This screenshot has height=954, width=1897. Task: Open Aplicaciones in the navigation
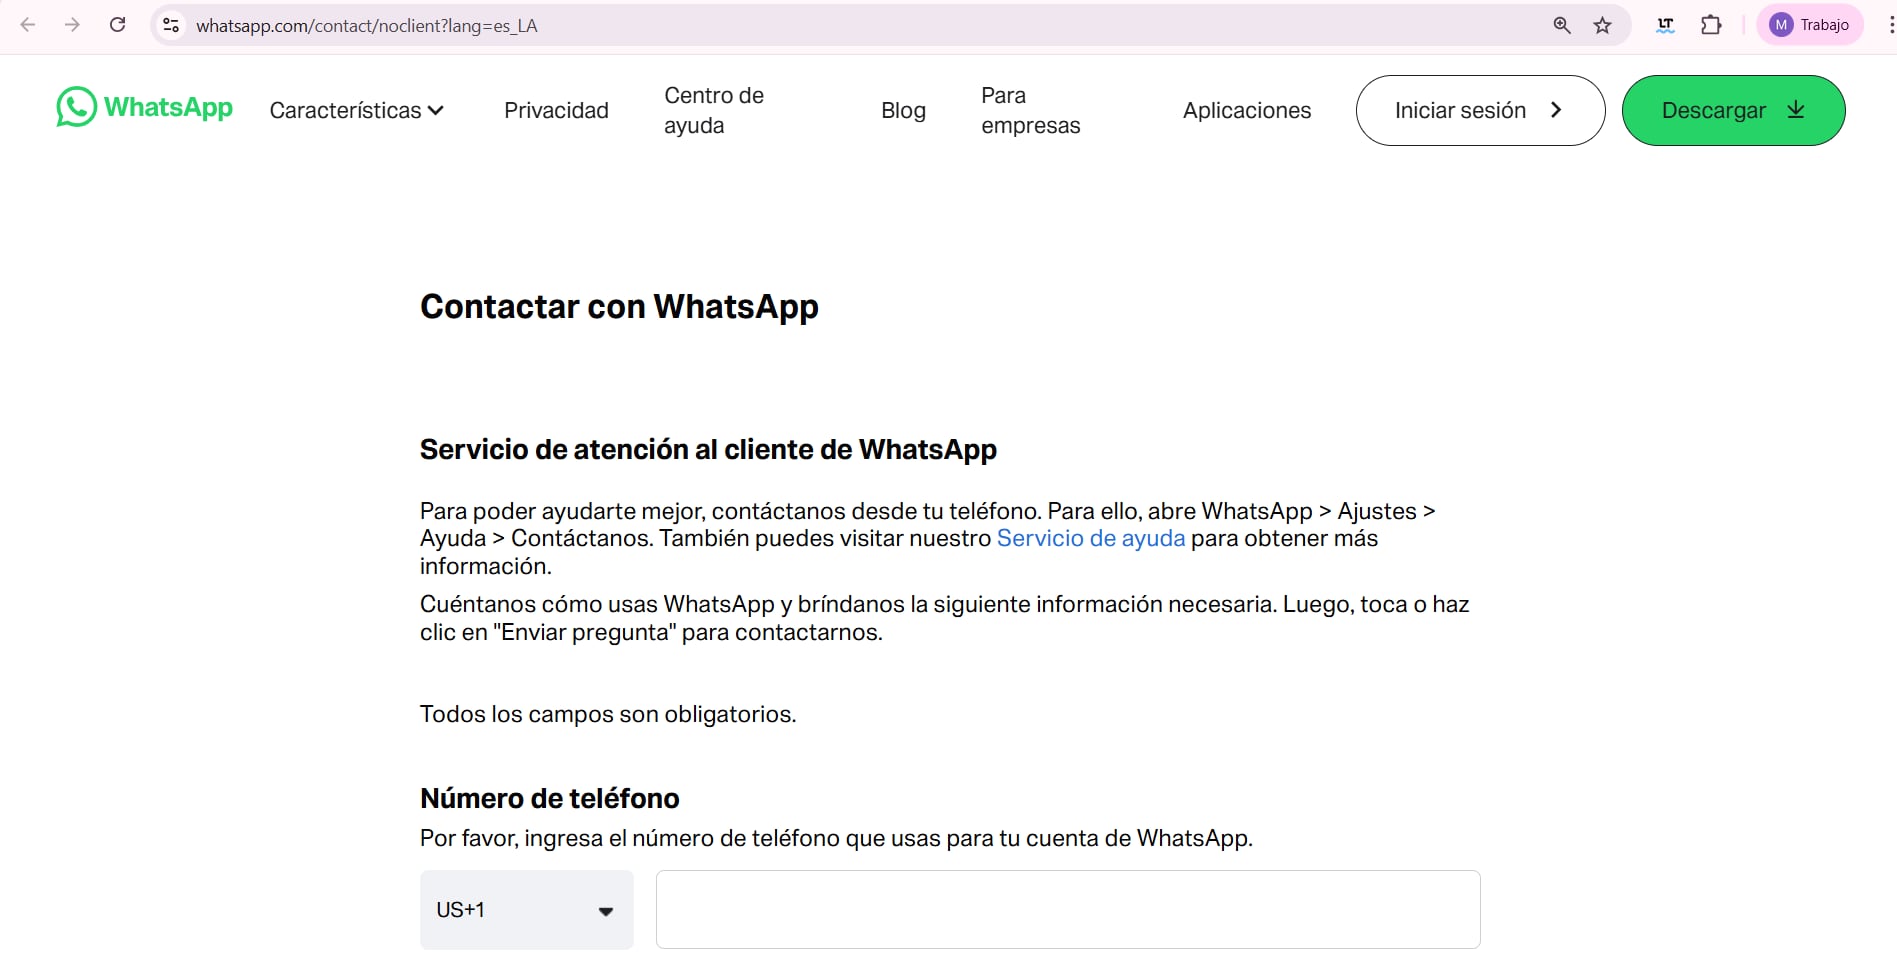click(x=1247, y=110)
